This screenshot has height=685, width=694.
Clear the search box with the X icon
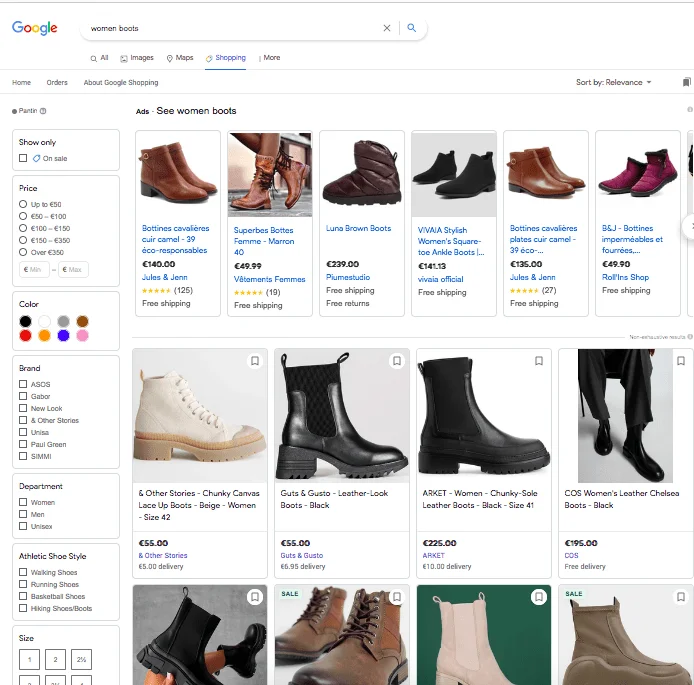pyautogui.click(x=387, y=28)
